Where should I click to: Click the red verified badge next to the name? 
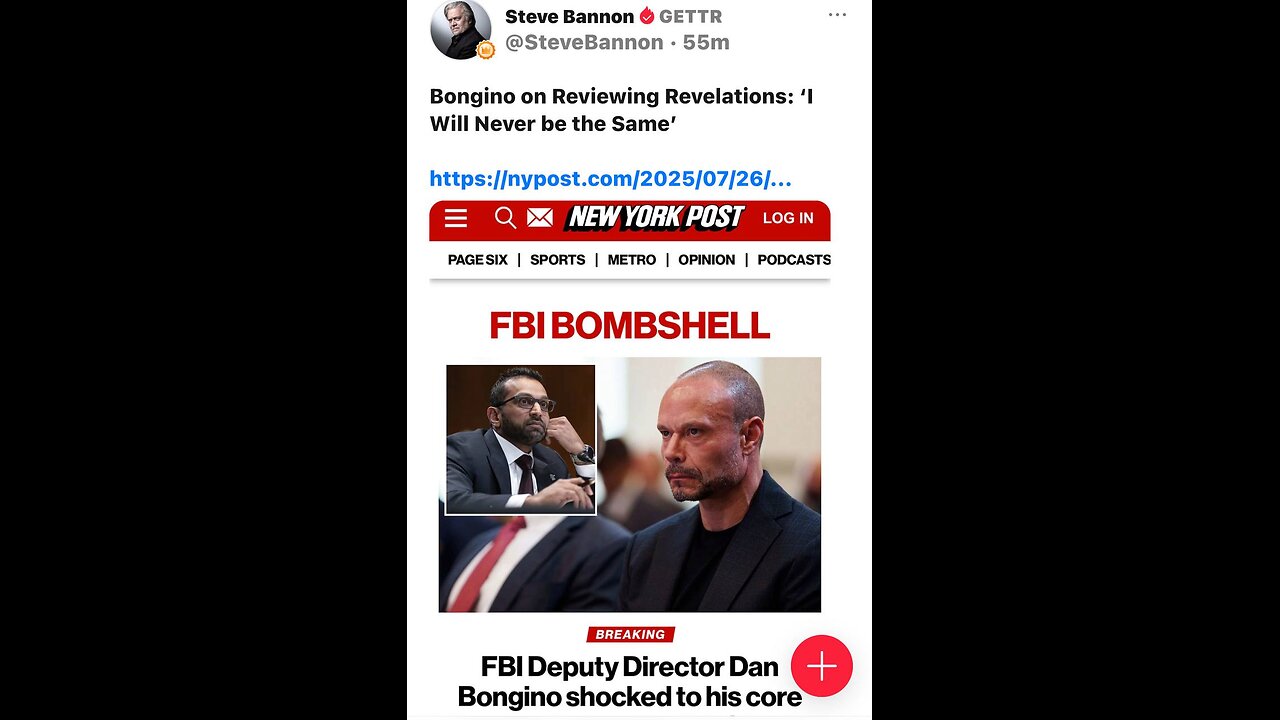click(x=647, y=16)
